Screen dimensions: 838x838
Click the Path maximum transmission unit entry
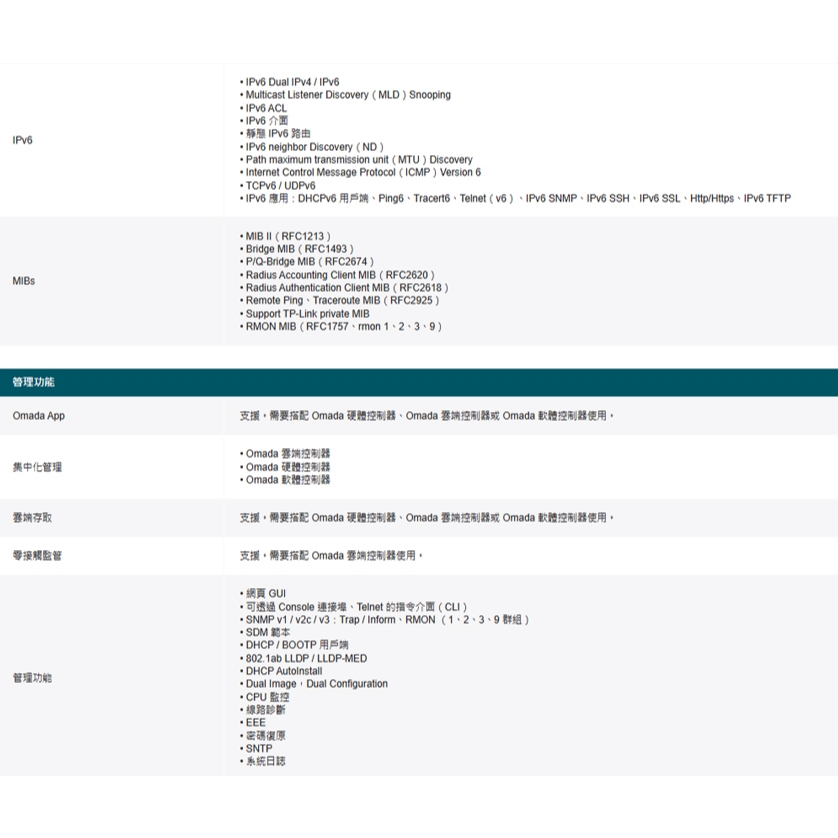(x=358, y=160)
